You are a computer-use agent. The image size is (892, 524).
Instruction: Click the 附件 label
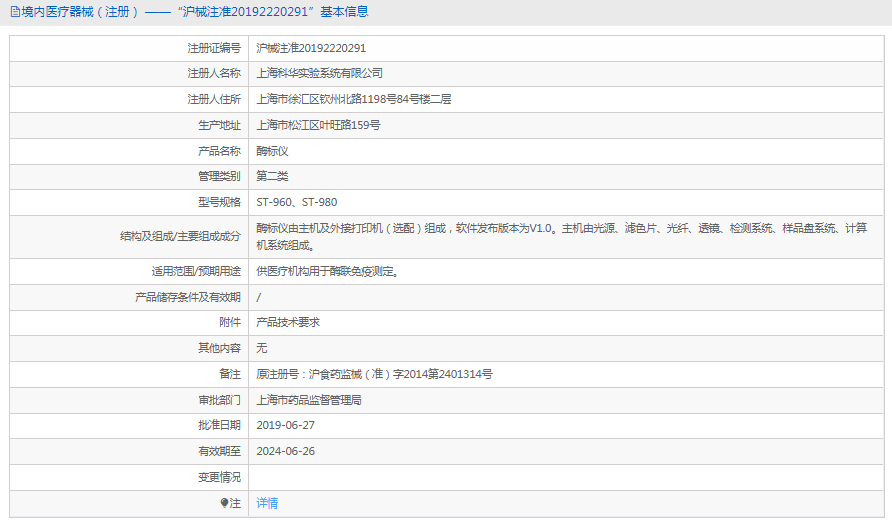230,323
